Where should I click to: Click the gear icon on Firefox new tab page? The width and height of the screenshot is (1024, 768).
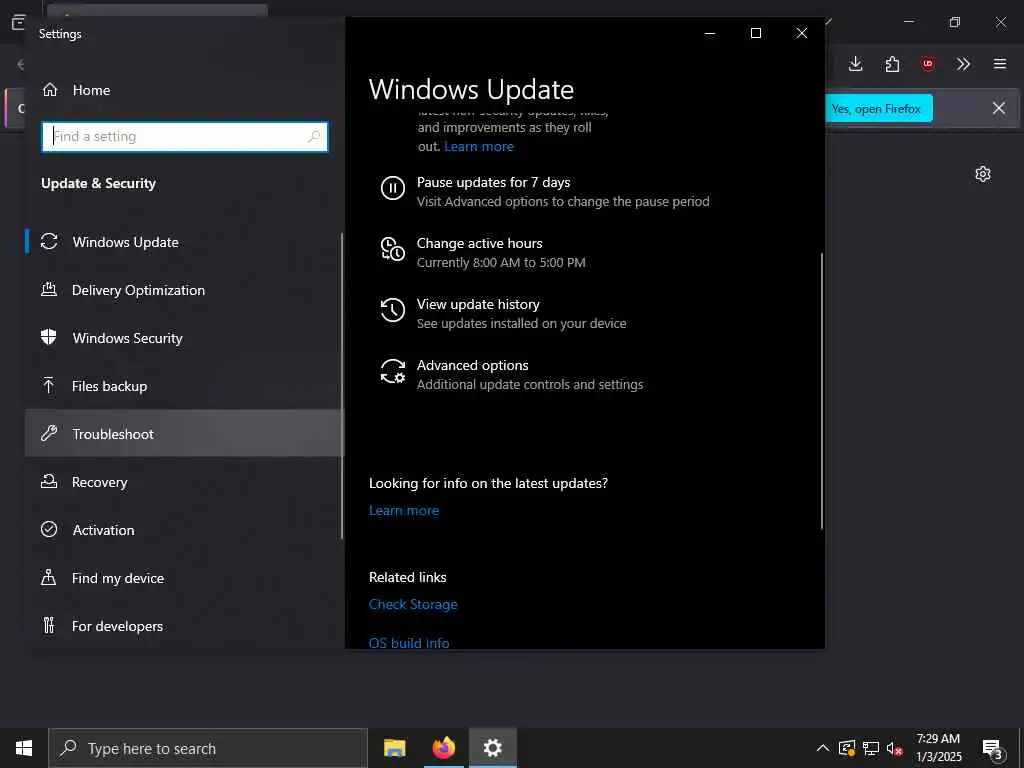pyautogui.click(x=983, y=174)
